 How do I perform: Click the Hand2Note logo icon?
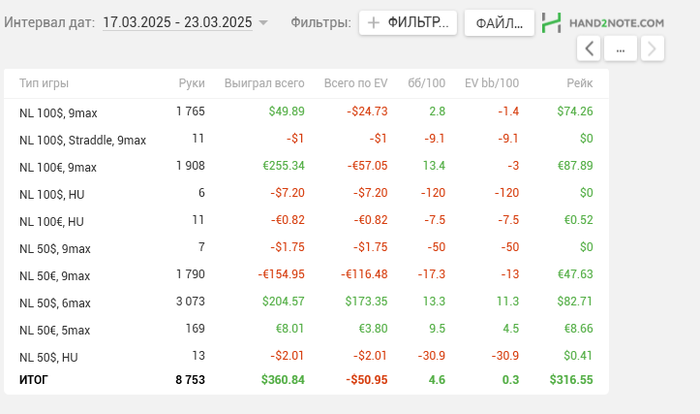coord(551,22)
